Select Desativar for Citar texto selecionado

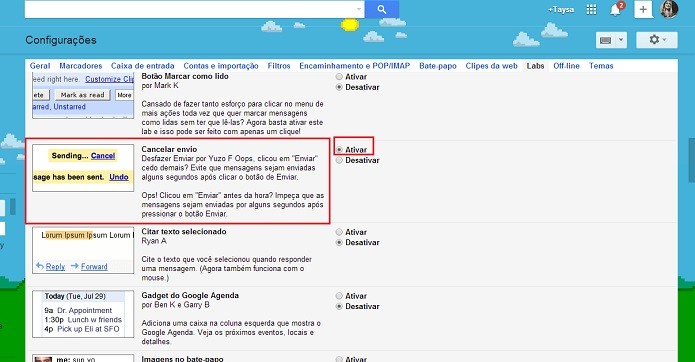point(339,243)
